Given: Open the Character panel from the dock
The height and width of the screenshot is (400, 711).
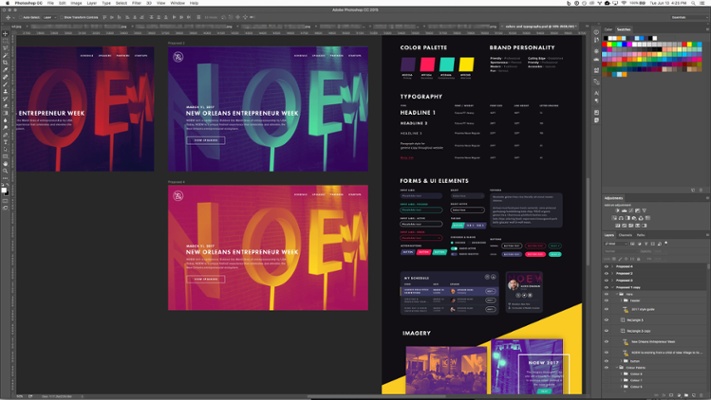Looking at the screenshot, I should pos(596,93).
